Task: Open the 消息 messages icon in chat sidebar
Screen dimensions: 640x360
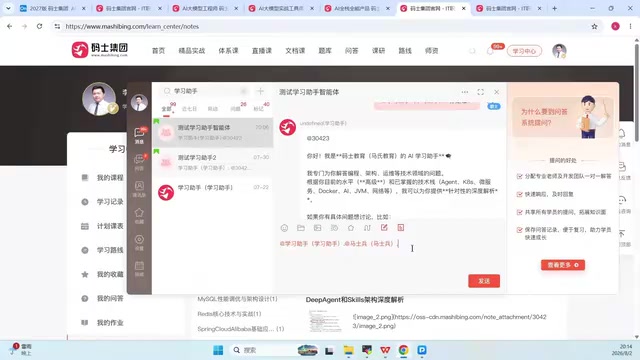Action: [139, 136]
